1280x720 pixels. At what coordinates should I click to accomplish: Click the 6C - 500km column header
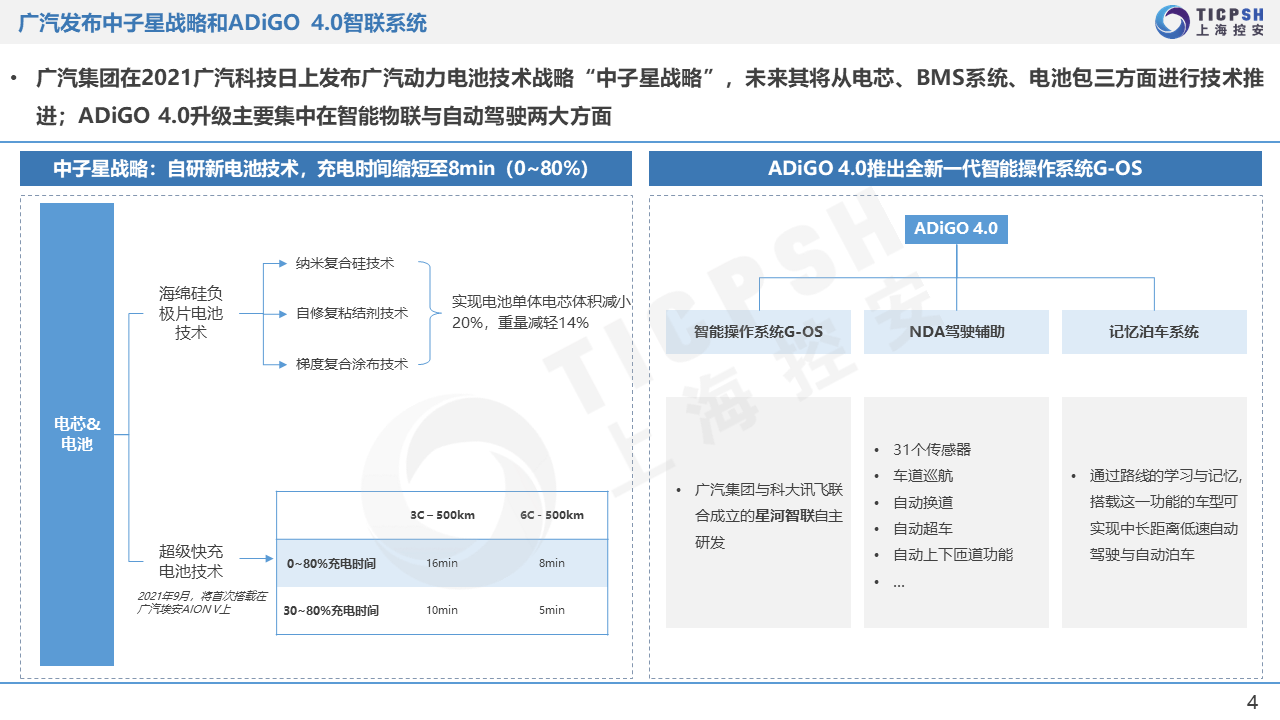551,515
